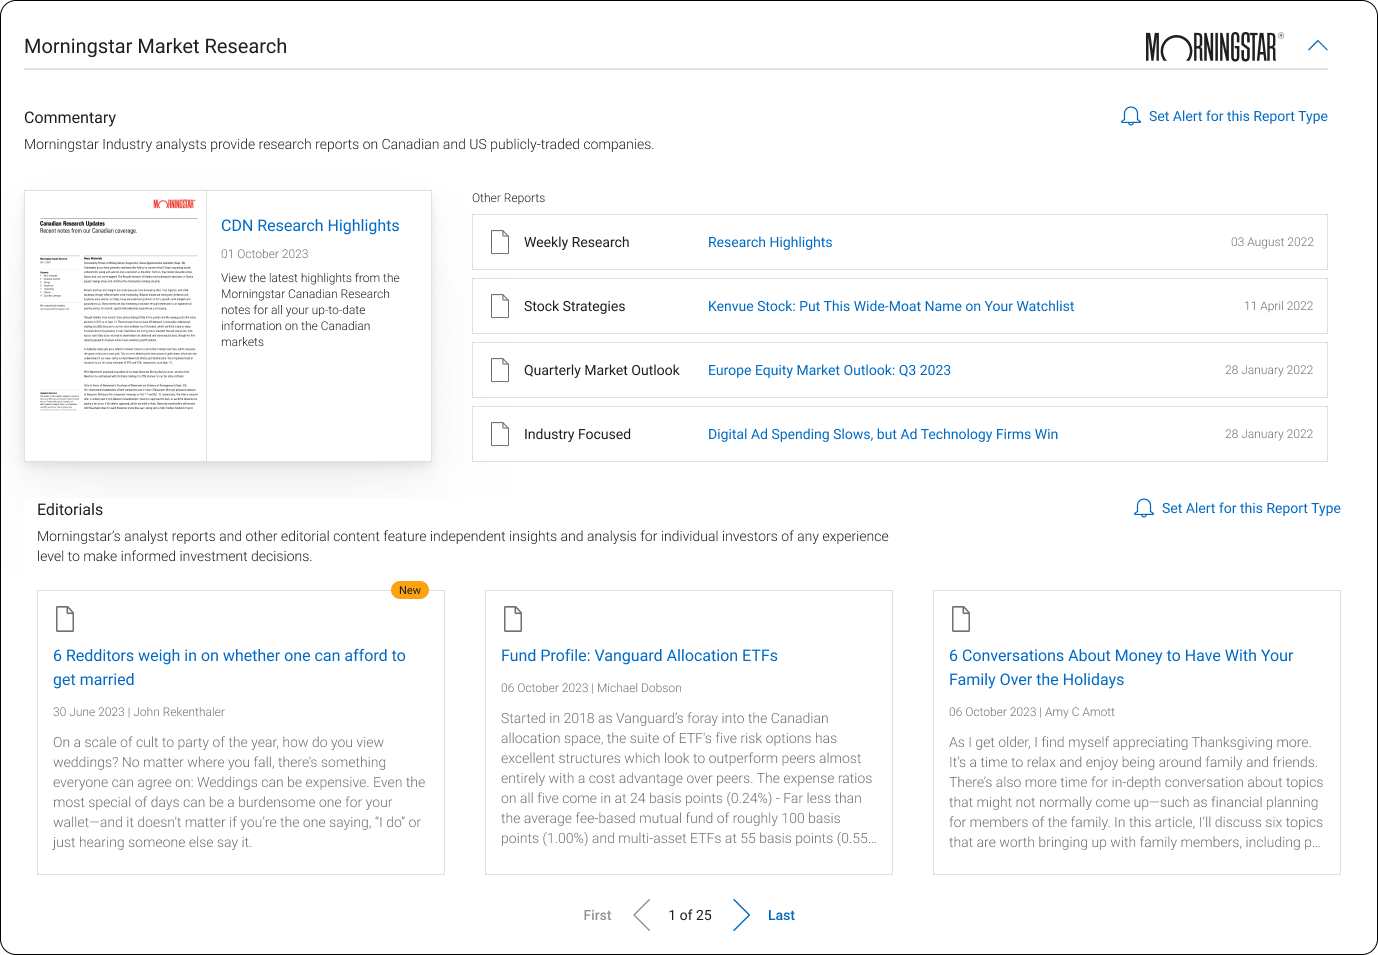The image size is (1378, 955).
Task: Click document icon on Redditors article card
Action: pos(65,619)
